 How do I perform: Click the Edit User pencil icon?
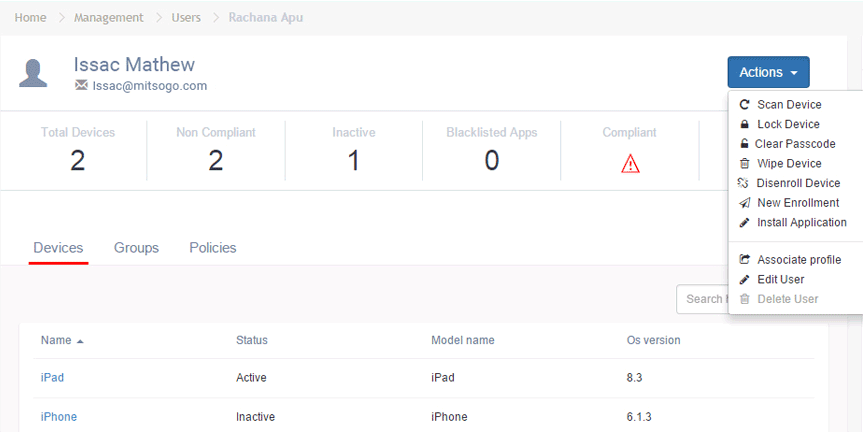coord(744,280)
